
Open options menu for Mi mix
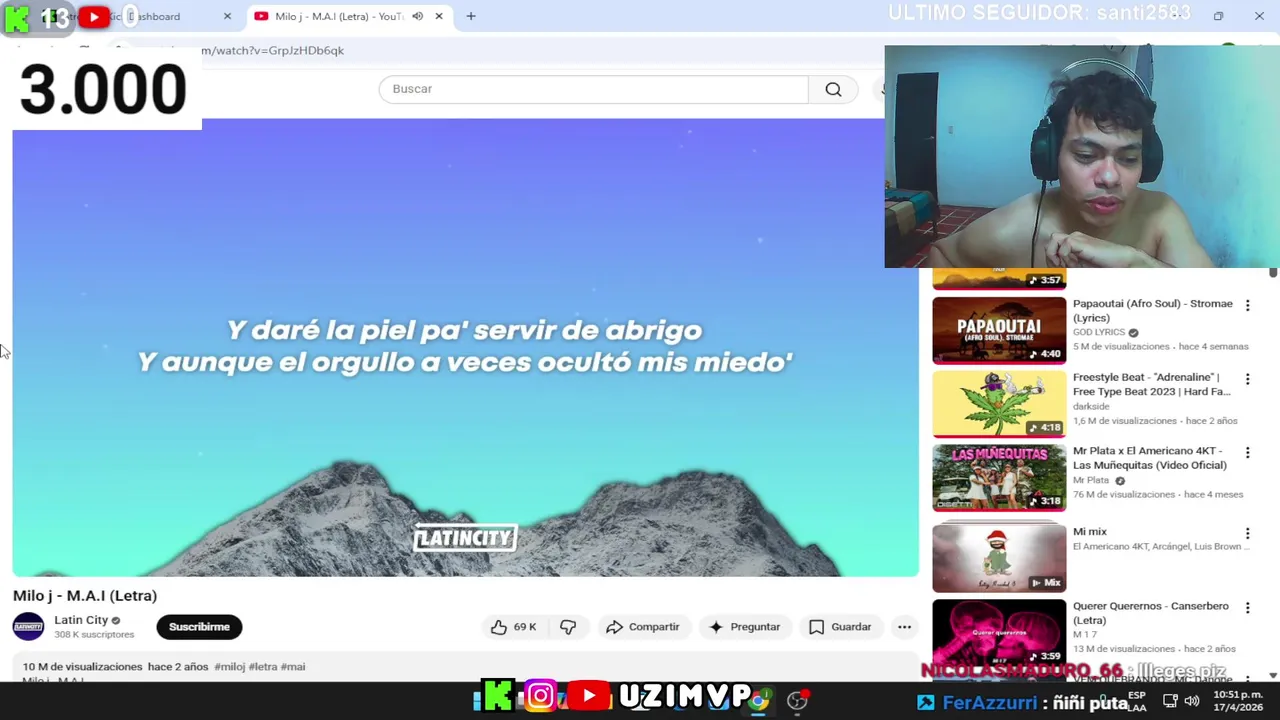(1247, 533)
